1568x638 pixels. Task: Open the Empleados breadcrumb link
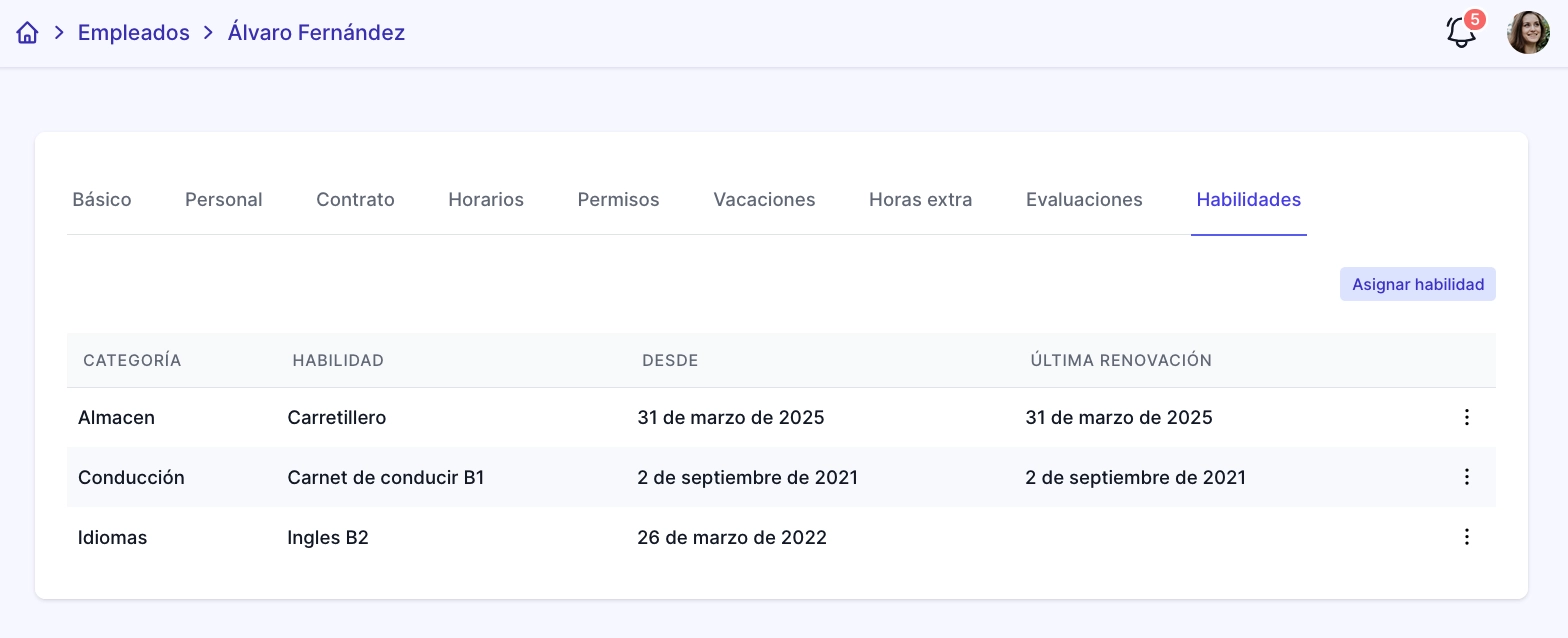(x=133, y=32)
